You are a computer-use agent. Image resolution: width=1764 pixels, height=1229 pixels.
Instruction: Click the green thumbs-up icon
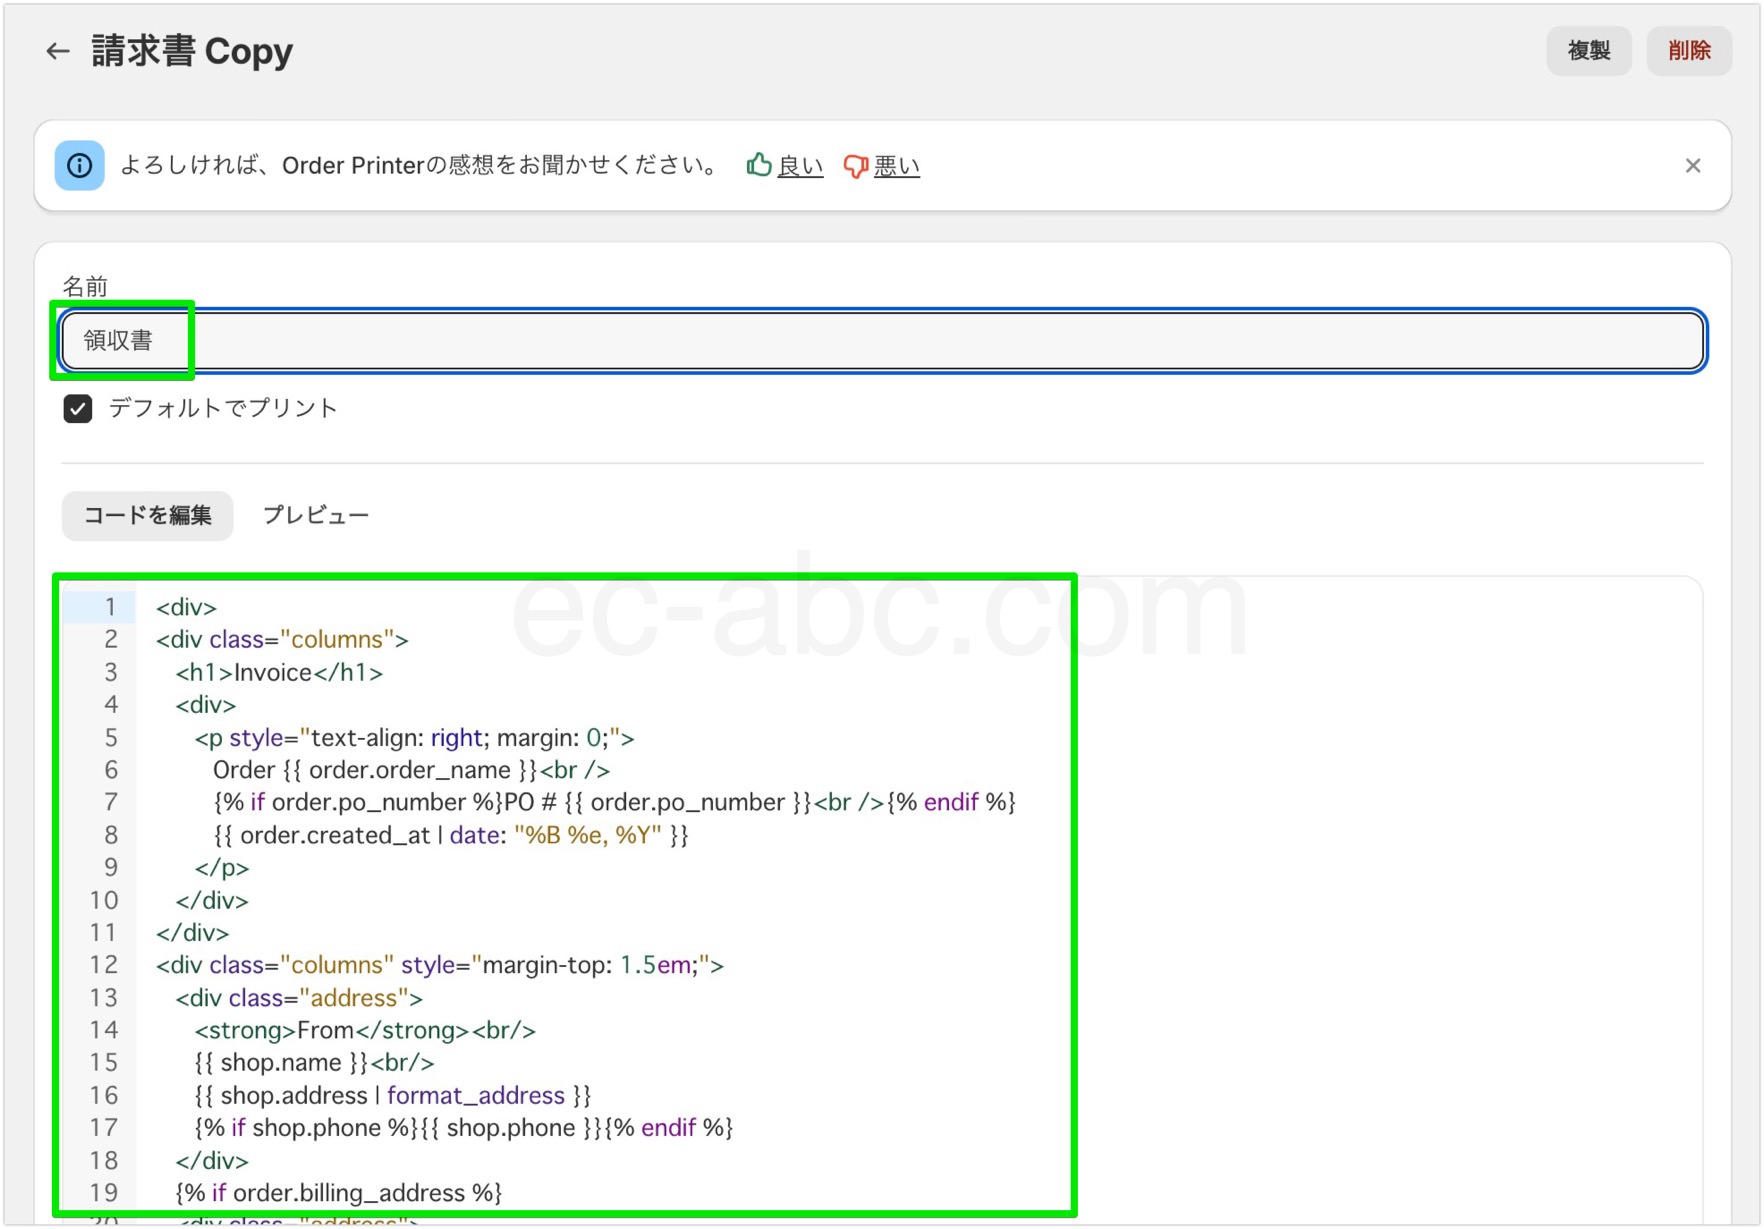759,165
